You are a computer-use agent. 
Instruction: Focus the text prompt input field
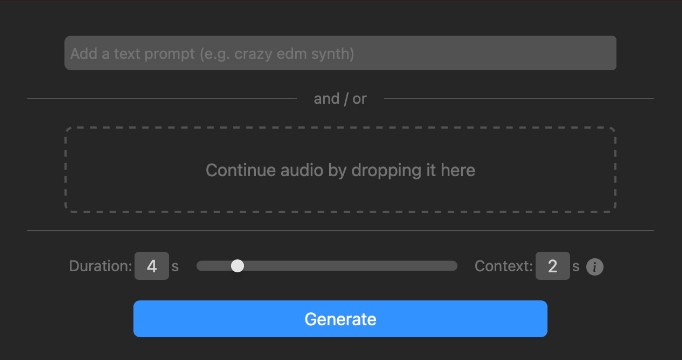(x=340, y=53)
